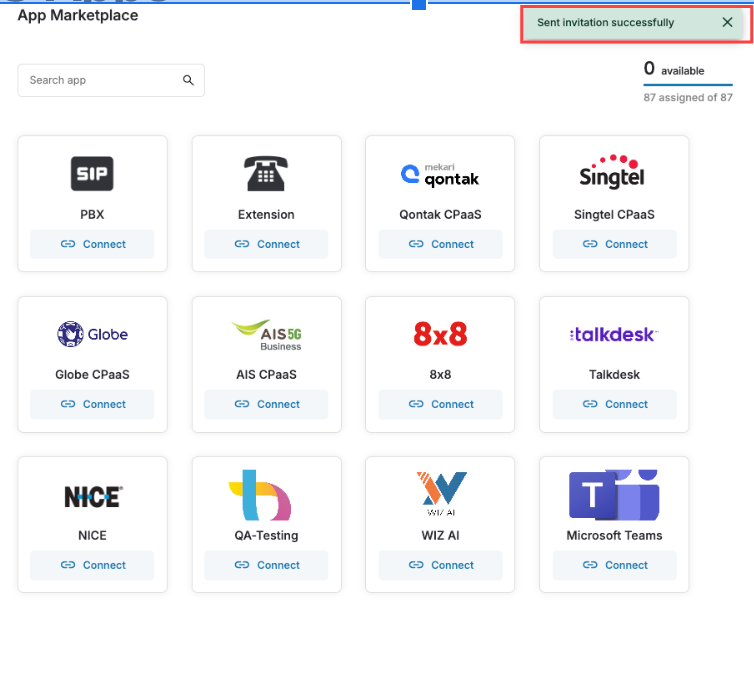
Task: Focus the Search app field
Action: click(x=111, y=80)
